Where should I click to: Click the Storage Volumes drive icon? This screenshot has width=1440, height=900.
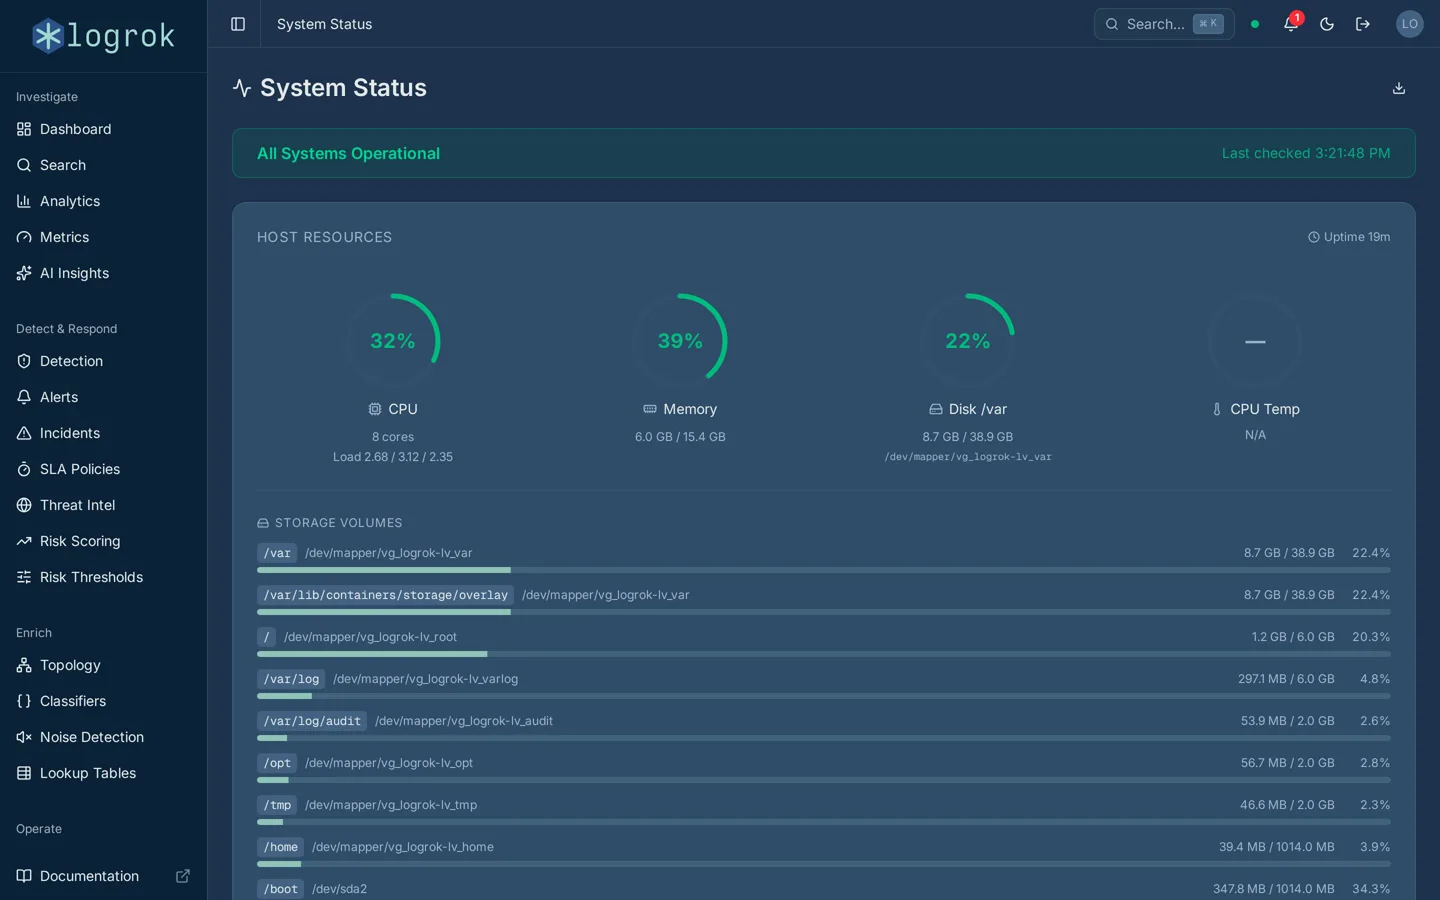[x=263, y=523]
